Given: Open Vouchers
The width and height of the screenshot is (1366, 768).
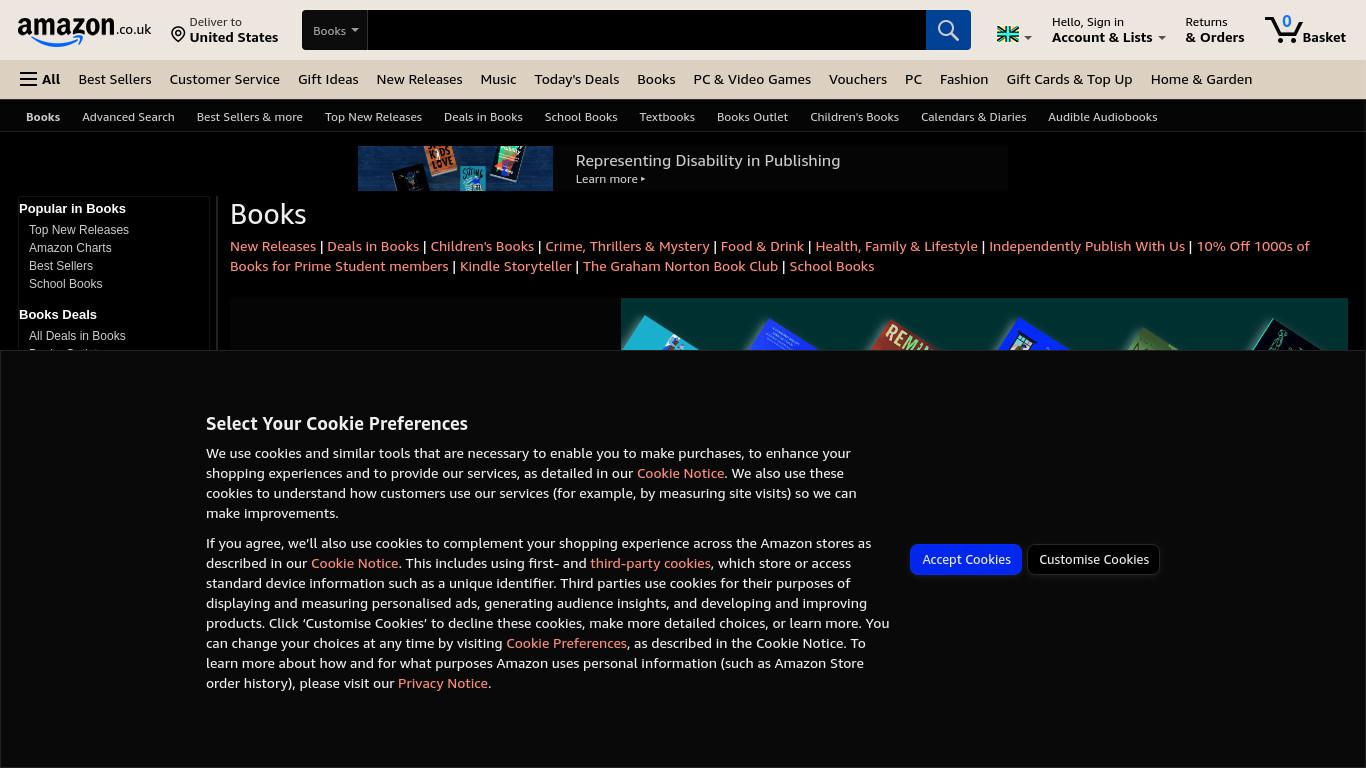Looking at the screenshot, I should pos(857,79).
